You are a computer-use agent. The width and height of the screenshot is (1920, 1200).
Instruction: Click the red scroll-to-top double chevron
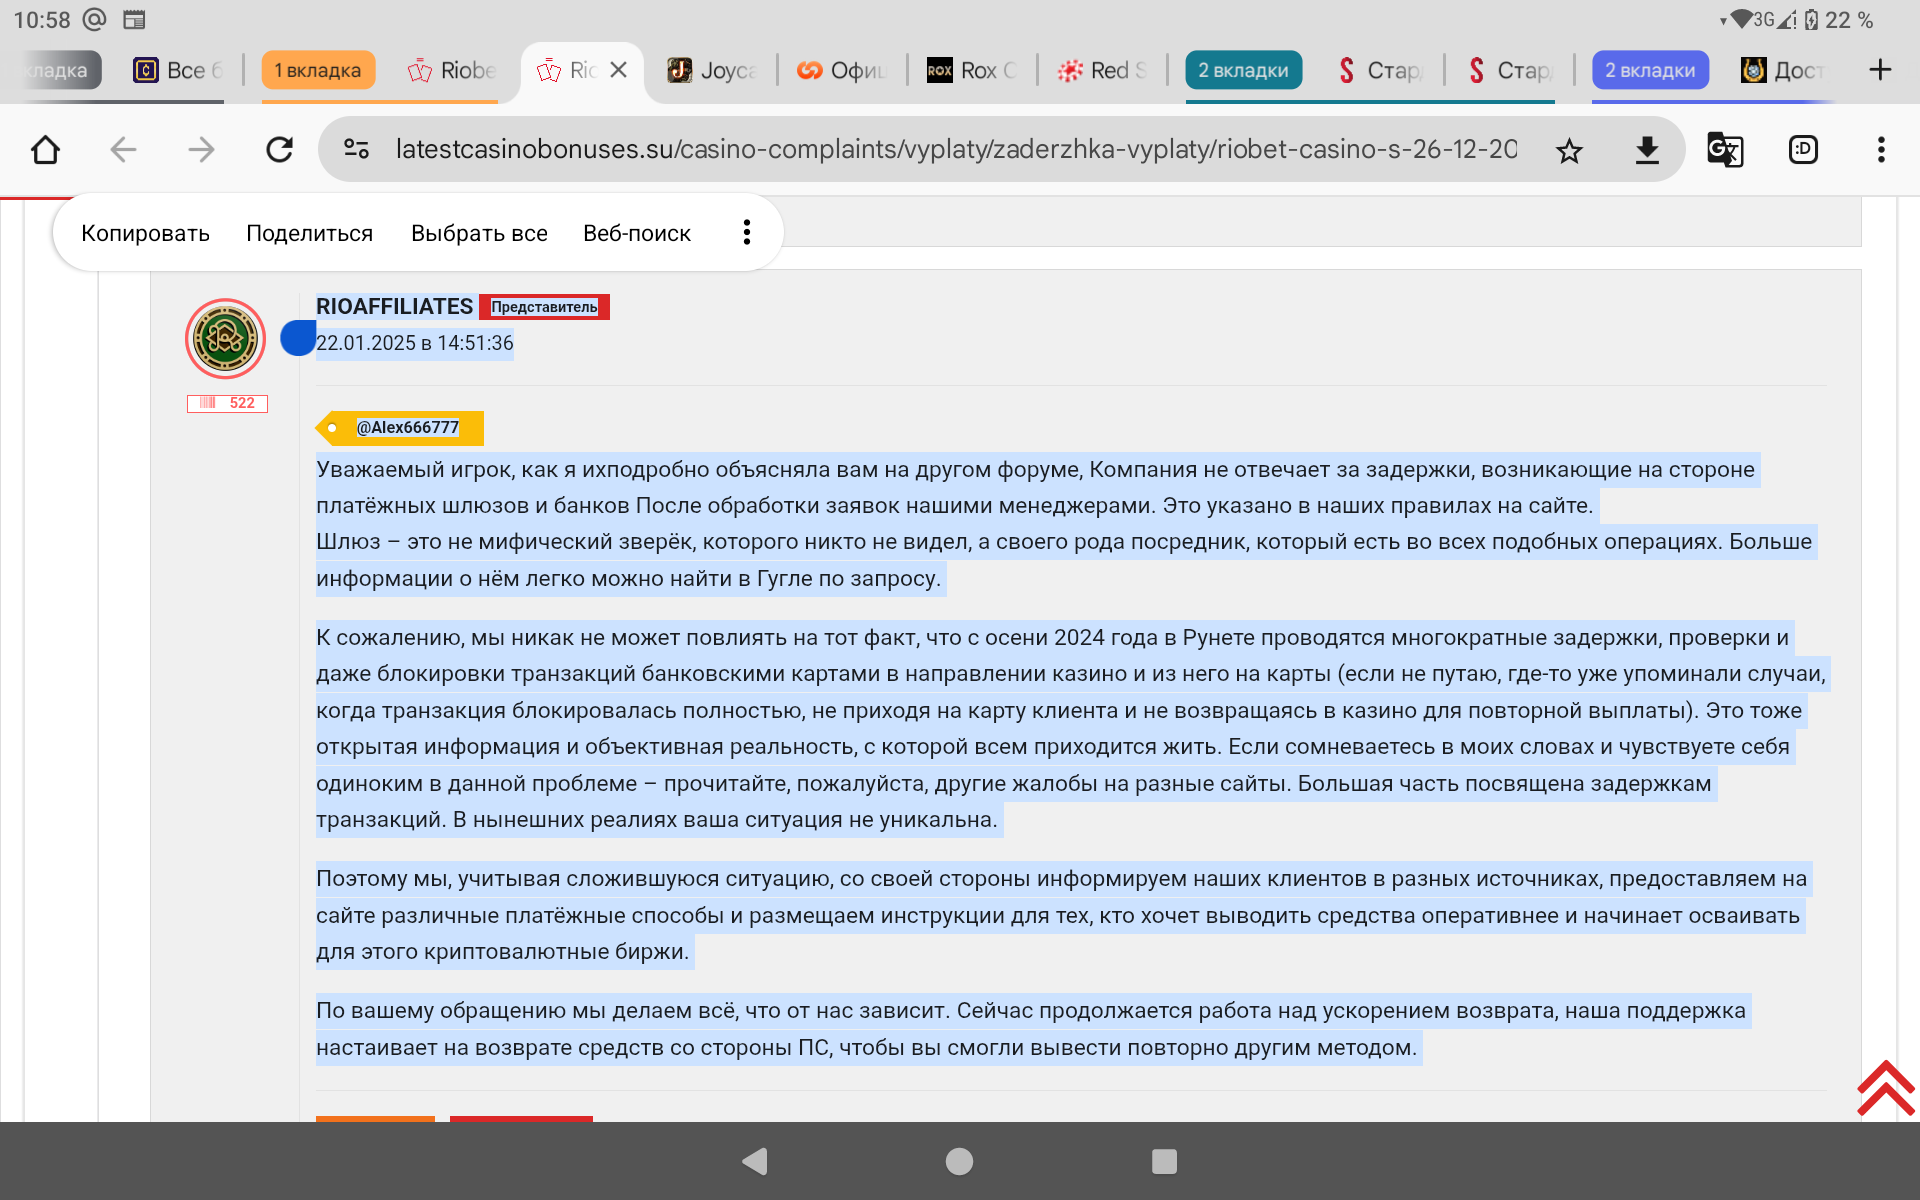pyautogui.click(x=1885, y=1088)
